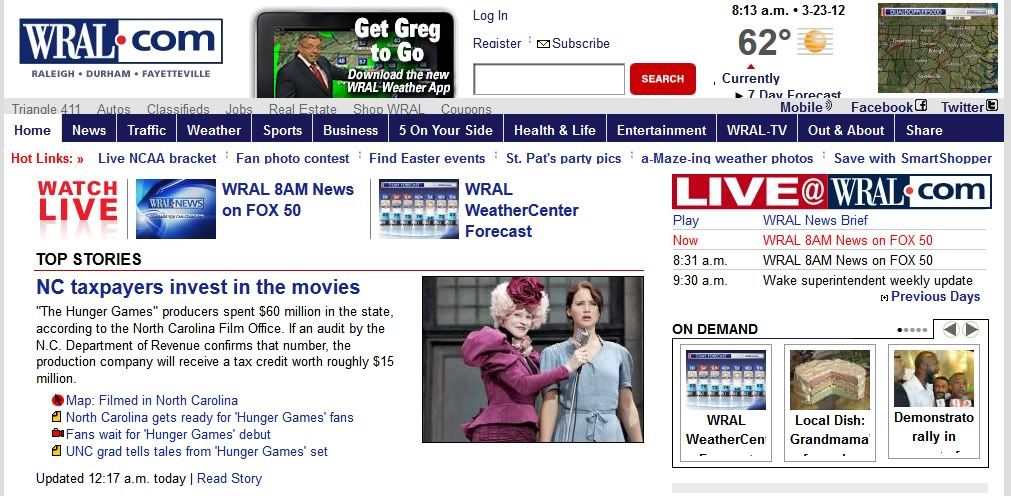
Task: Expand the 7 Day Forecast arrow
Action: (x=739, y=95)
